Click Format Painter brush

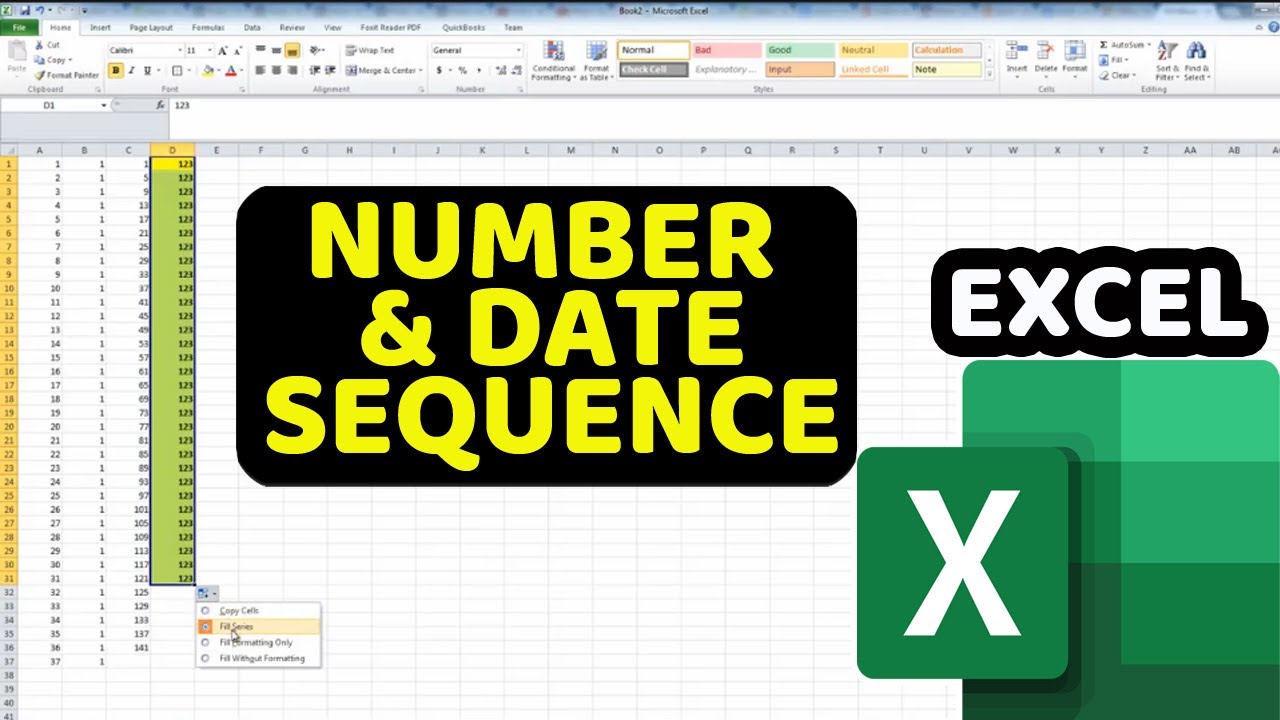coord(67,75)
